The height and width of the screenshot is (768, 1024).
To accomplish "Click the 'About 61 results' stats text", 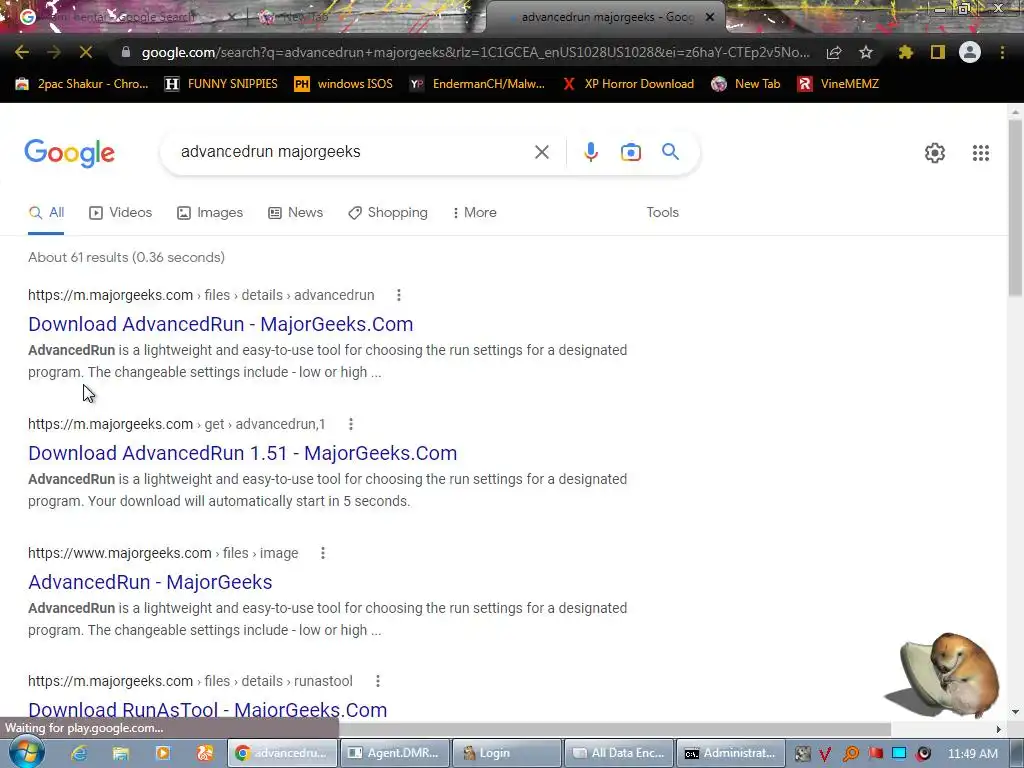I will [x=126, y=257].
